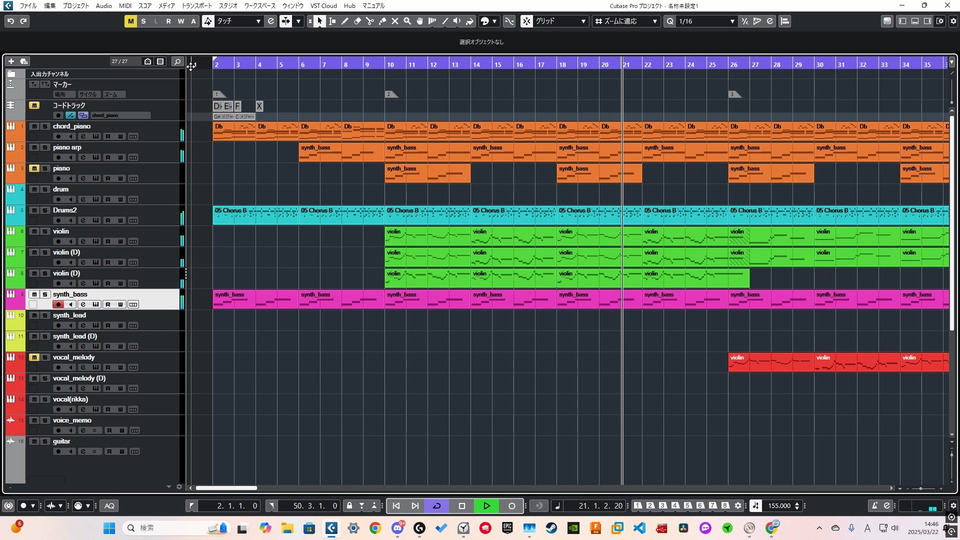The height and width of the screenshot is (540, 960).
Task: Toggle Solo on the synth_bass track
Action: [x=44, y=294]
